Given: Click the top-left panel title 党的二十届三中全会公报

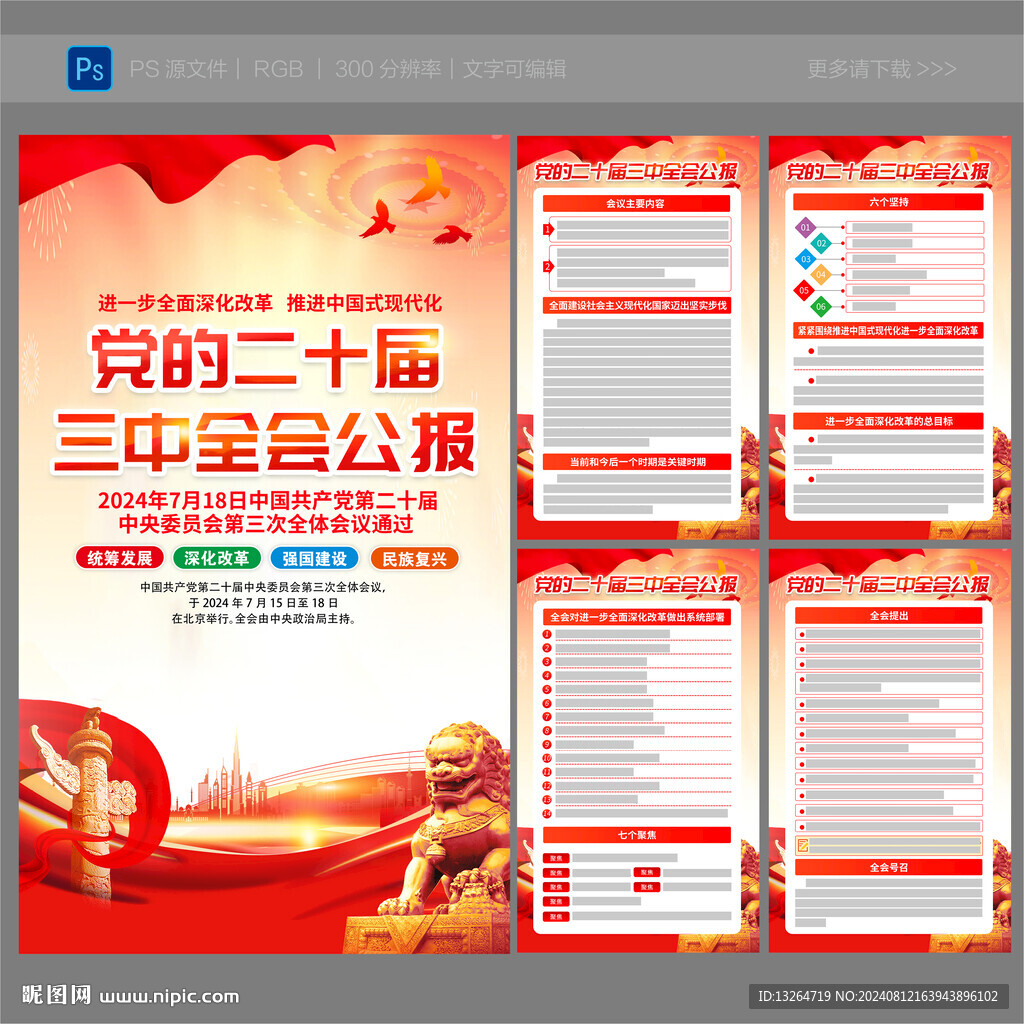Looking at the screenshot, I should click(636, 172).
